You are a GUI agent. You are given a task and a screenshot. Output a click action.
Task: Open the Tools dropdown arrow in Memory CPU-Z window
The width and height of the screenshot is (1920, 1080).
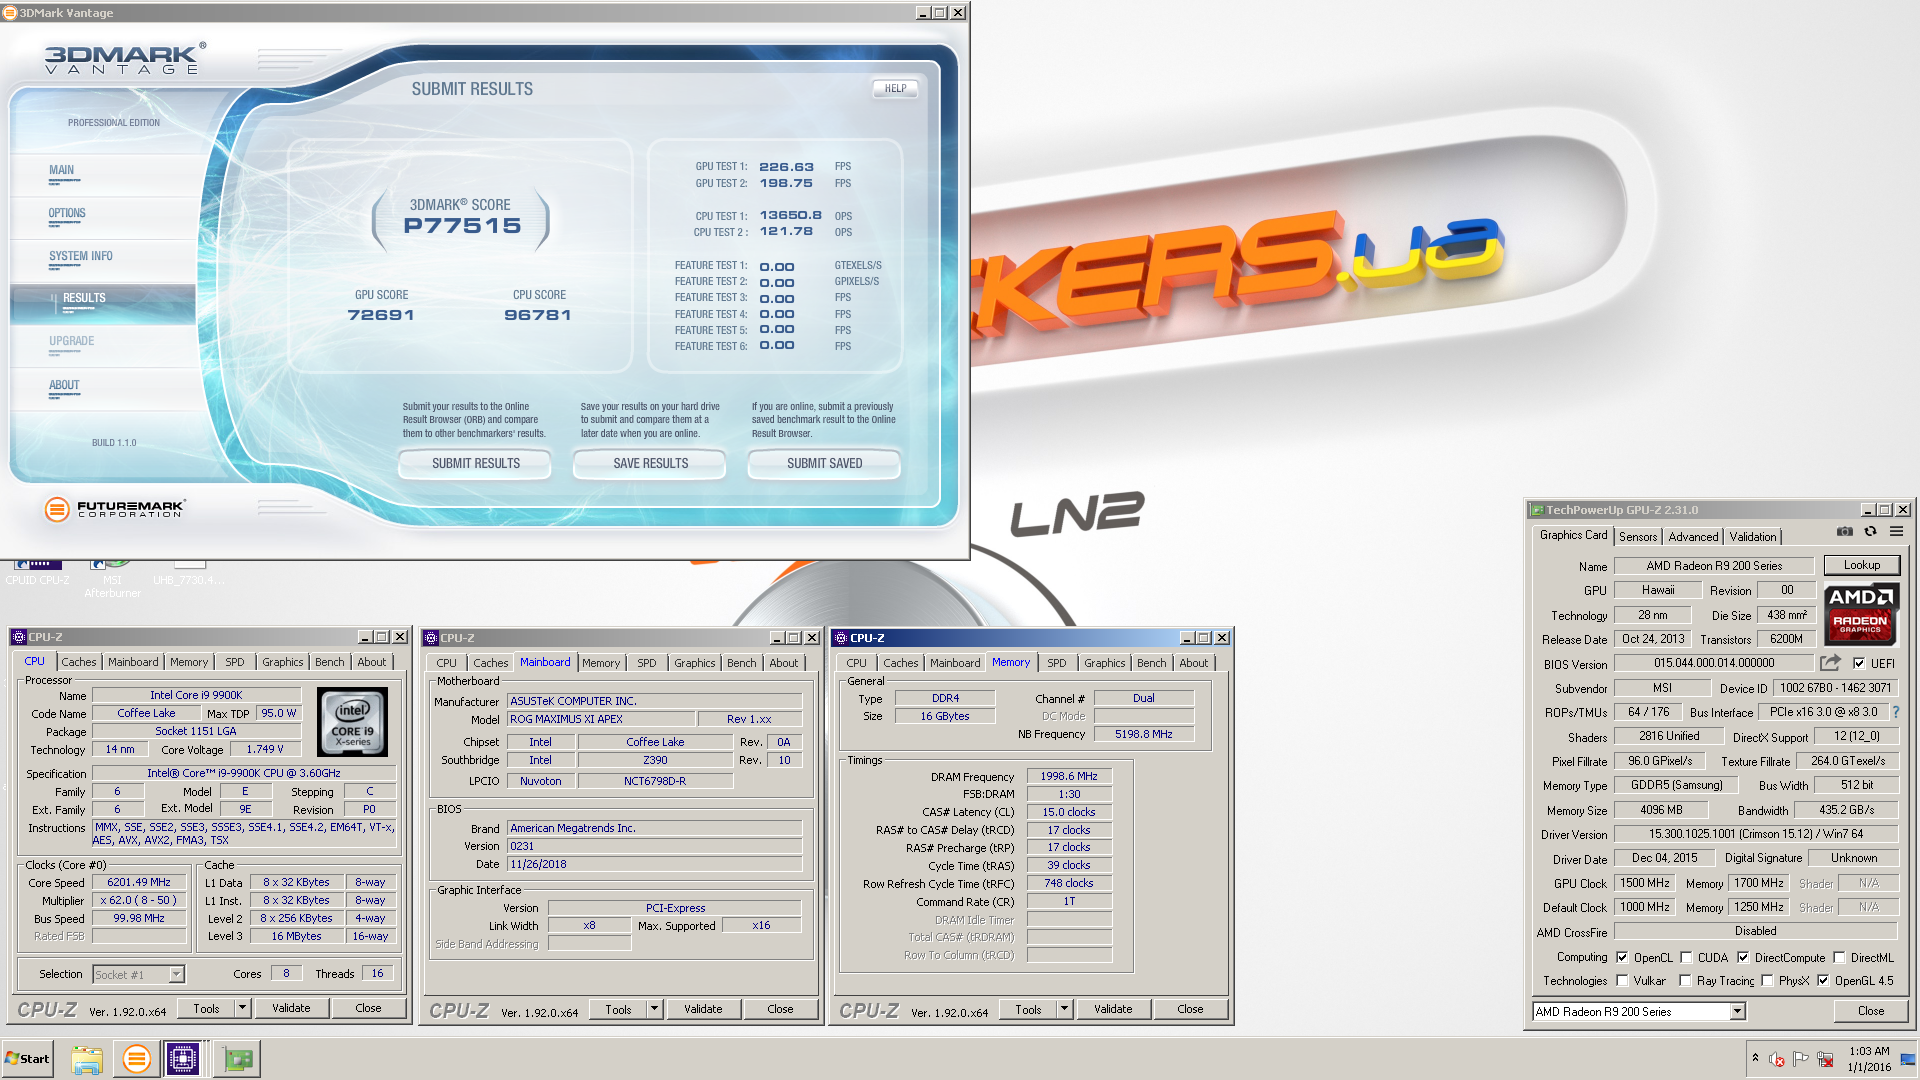pos(1064,1009)
